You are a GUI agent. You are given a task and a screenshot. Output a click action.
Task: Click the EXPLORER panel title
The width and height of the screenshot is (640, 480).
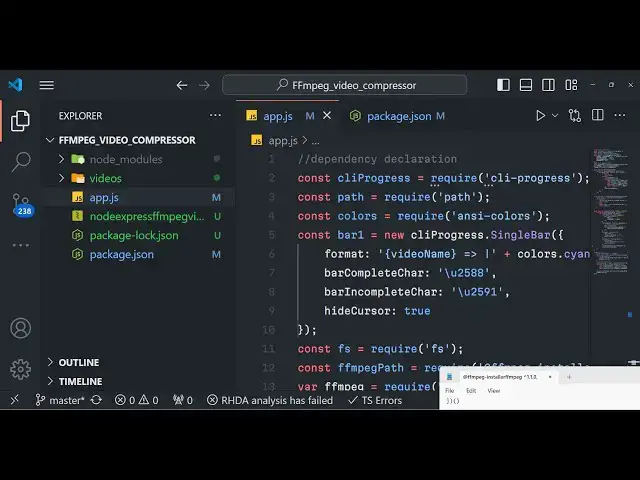tap(80, 116)
